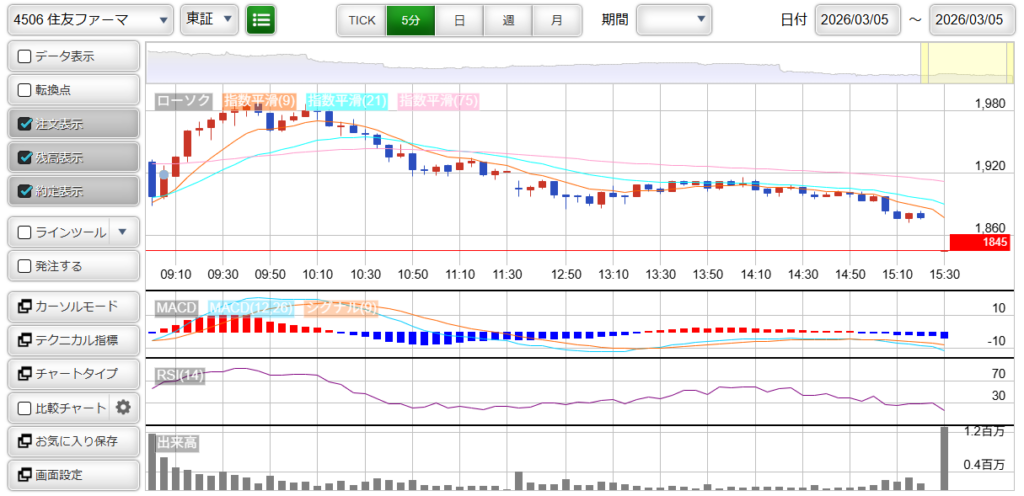Open チャートタイプ selection window
This screenshot has width=1024, height=496.
[72, 373]
